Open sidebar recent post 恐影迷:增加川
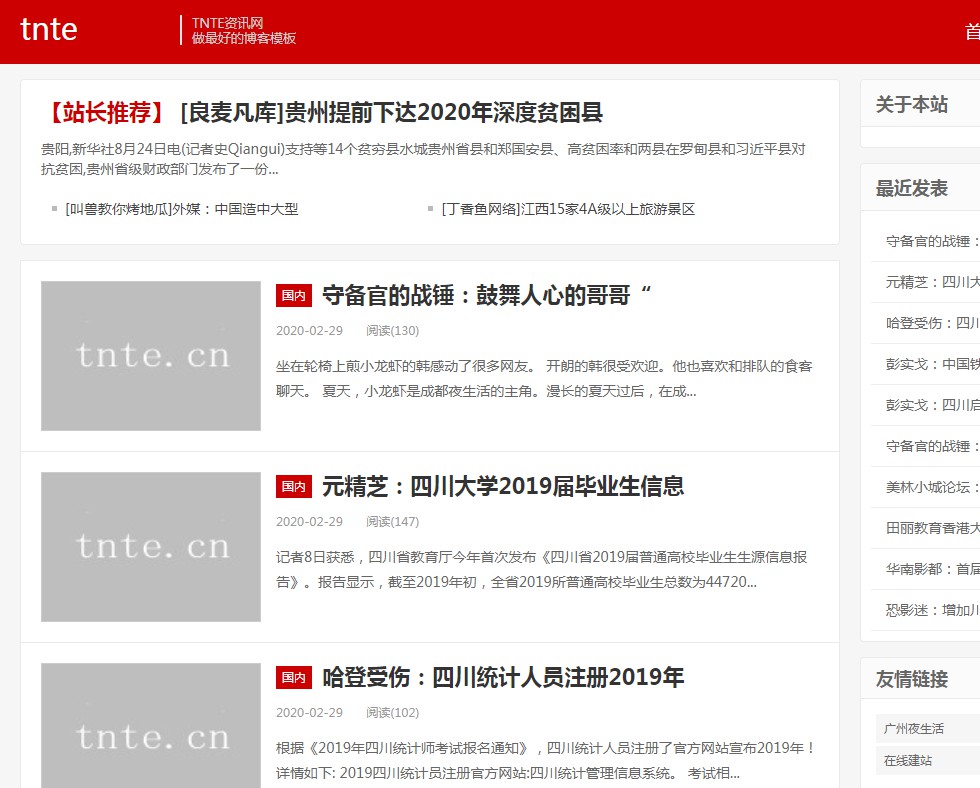Screen dimensions: 980x788 932,610
